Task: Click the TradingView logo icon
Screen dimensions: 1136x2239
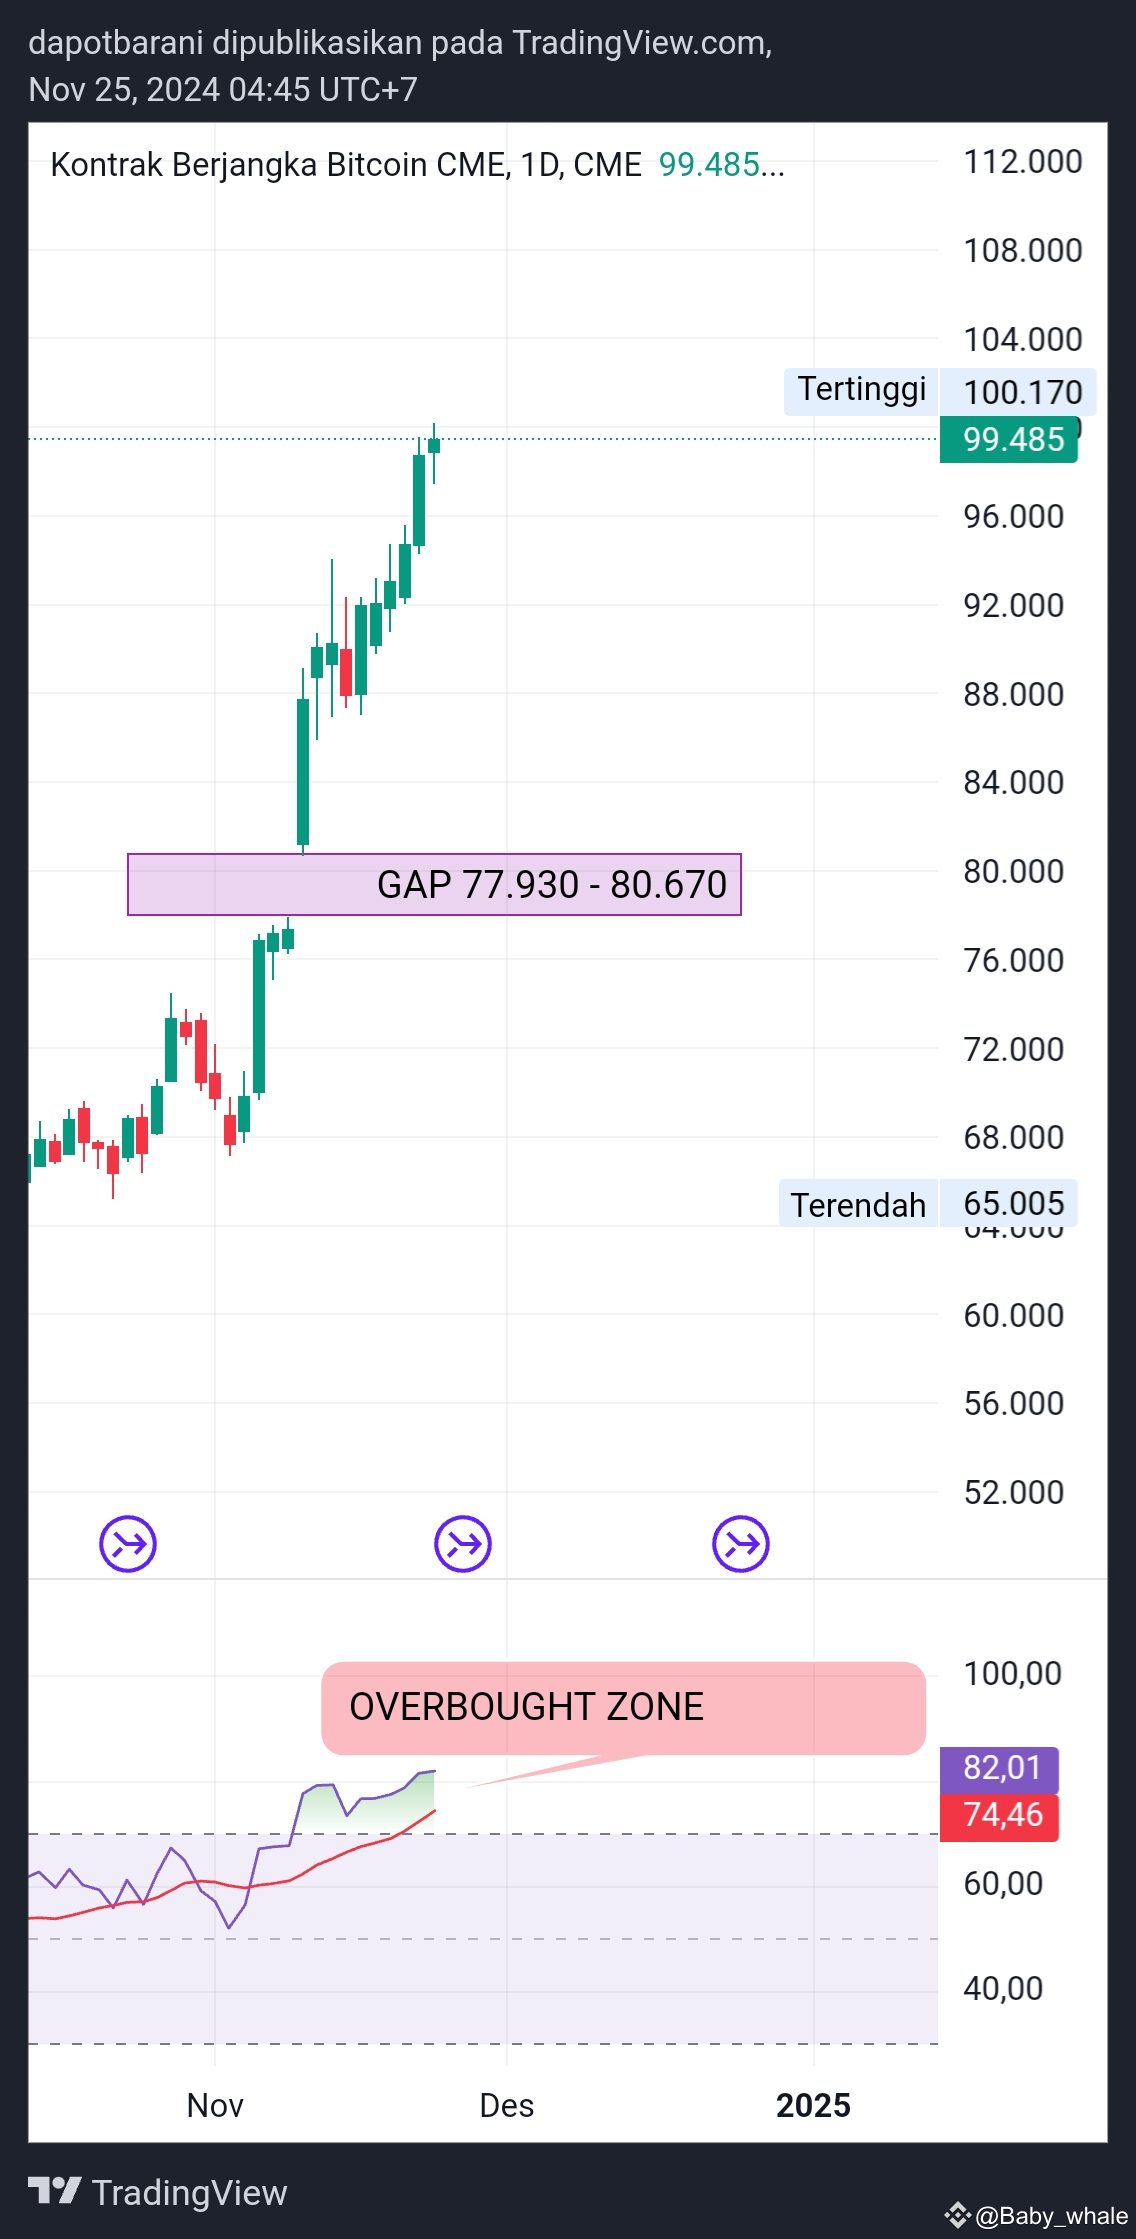Action: 54,2192
